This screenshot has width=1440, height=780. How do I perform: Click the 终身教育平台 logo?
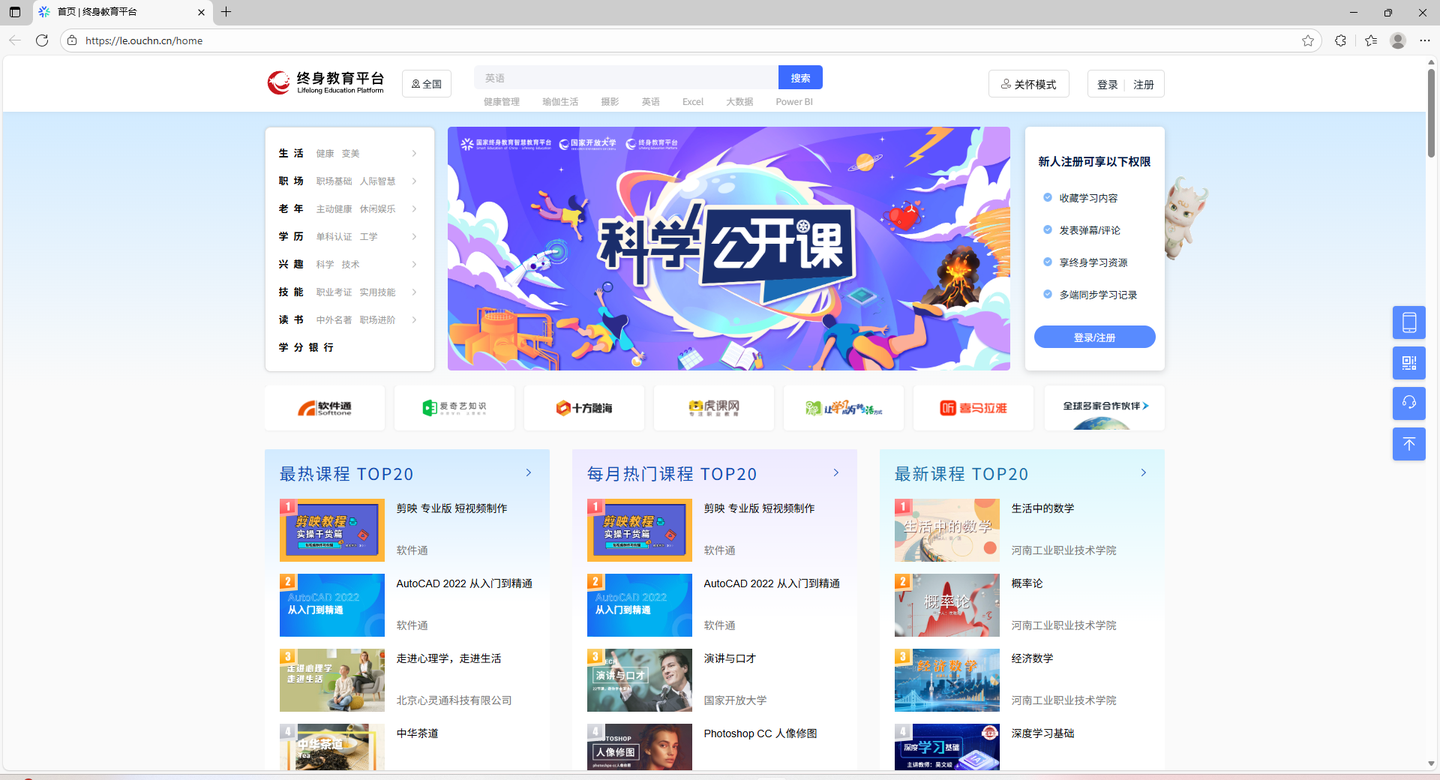coord(326,82)
